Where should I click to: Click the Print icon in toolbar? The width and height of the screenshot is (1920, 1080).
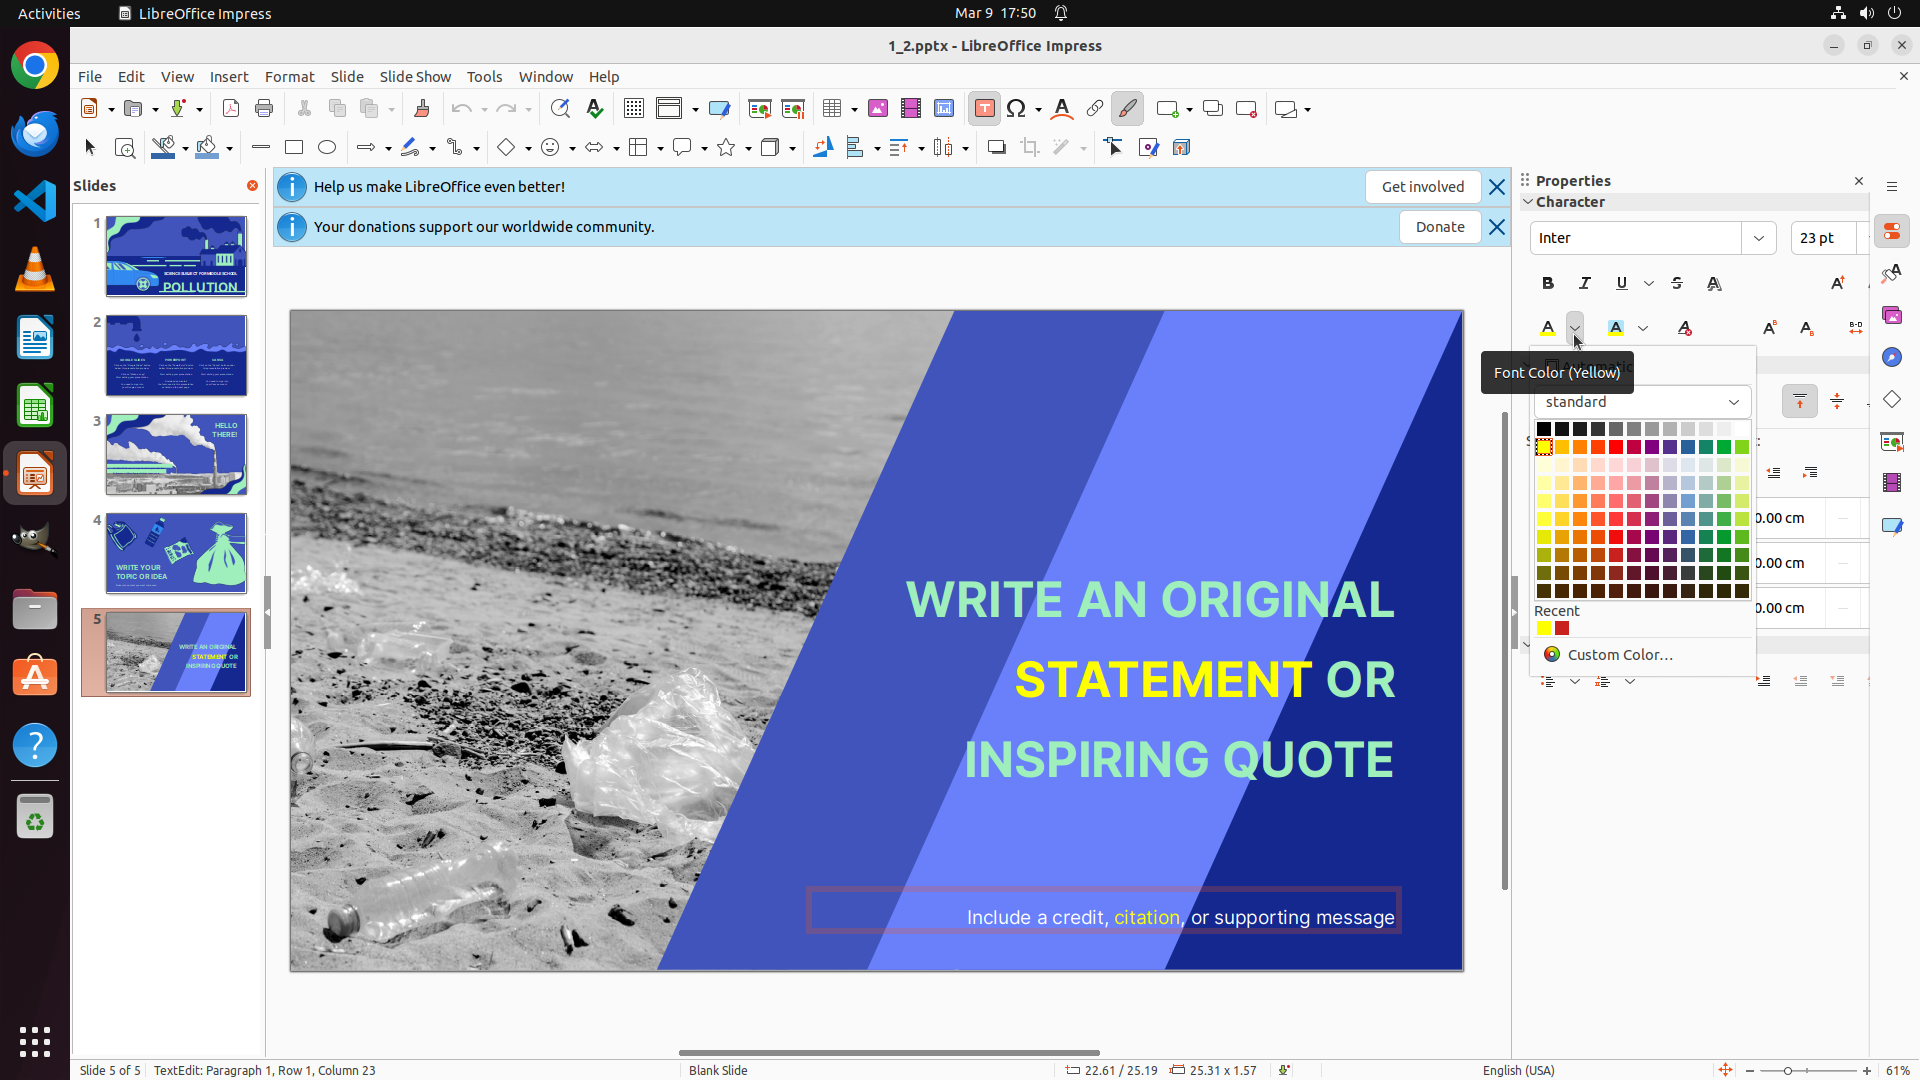tap(264, 109)
